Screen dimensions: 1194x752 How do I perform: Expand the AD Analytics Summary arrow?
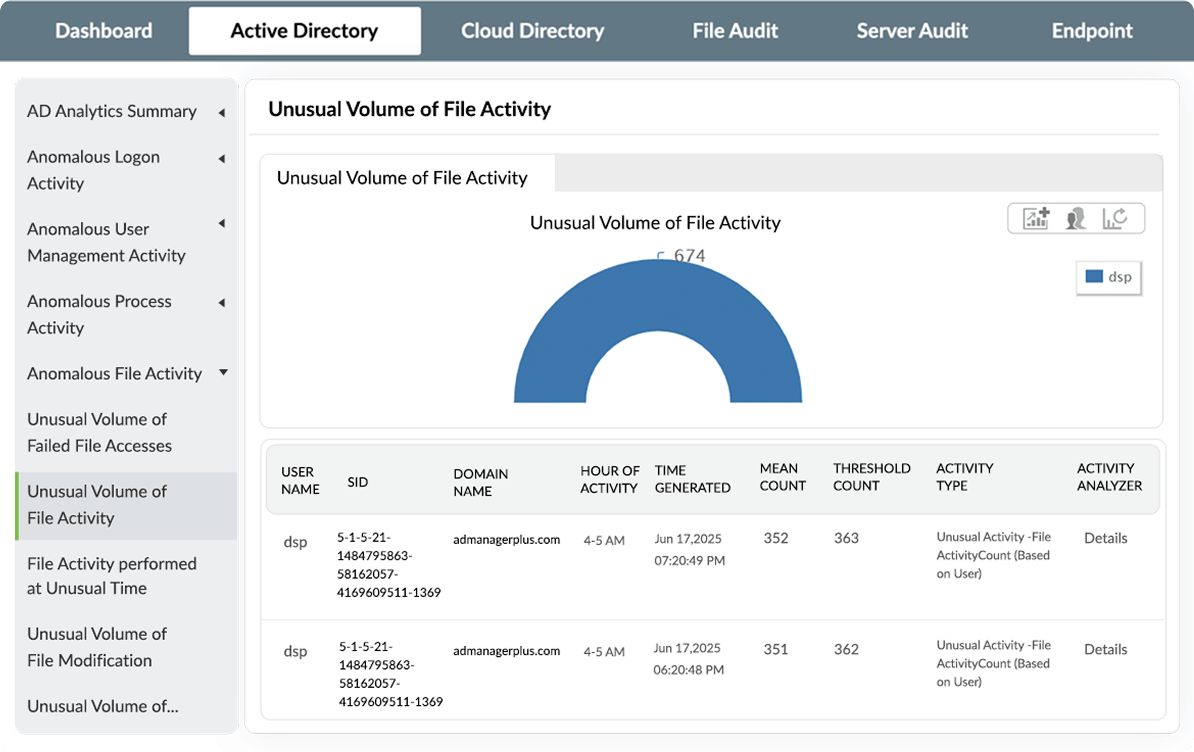point(221,112)
